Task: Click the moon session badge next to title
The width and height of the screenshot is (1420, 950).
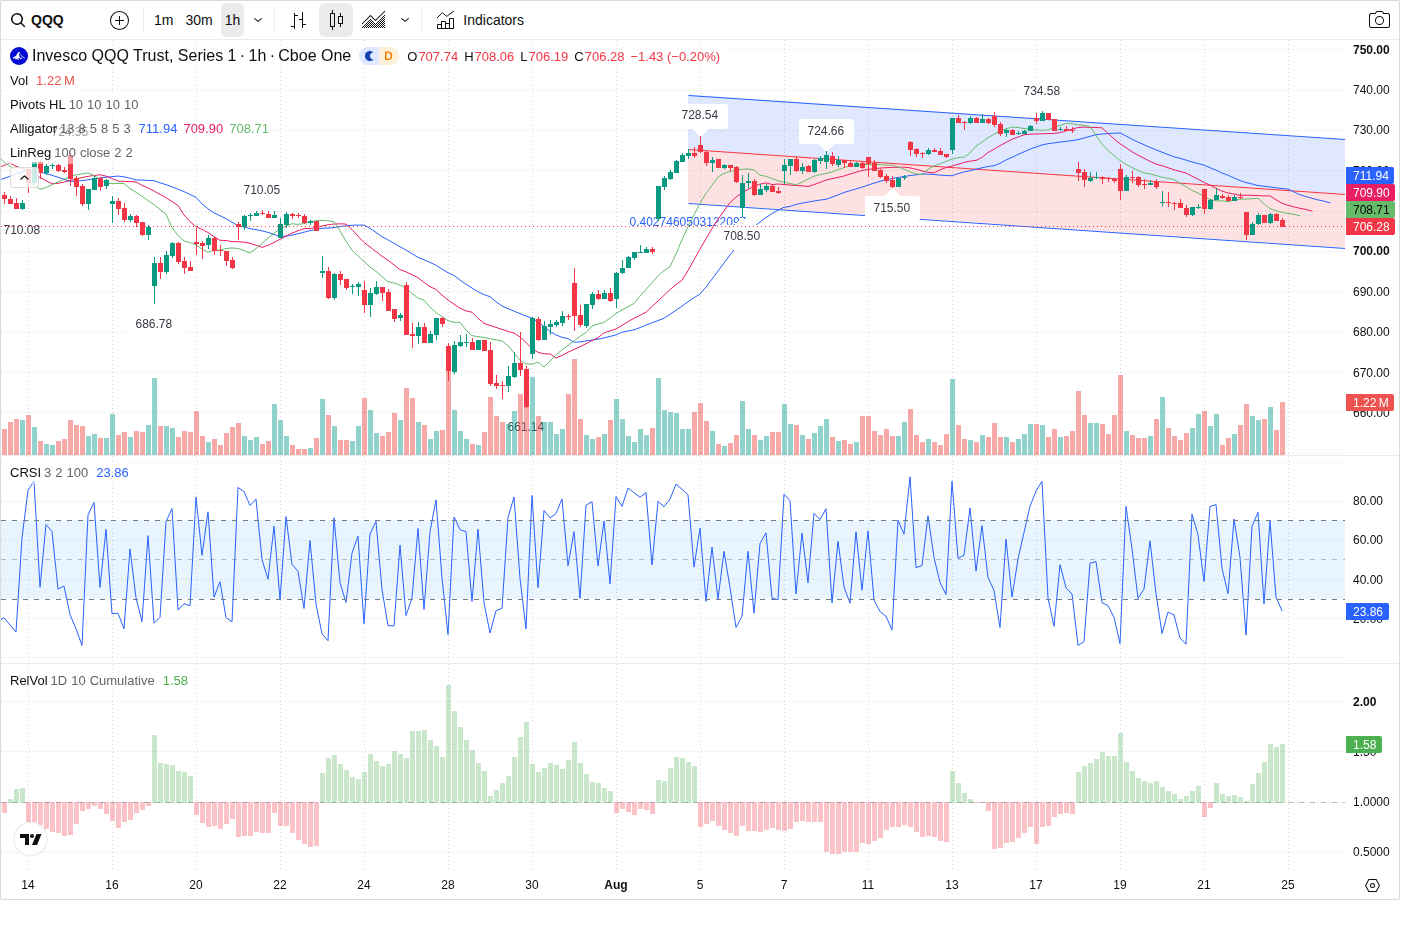Action: pos(369,56)
